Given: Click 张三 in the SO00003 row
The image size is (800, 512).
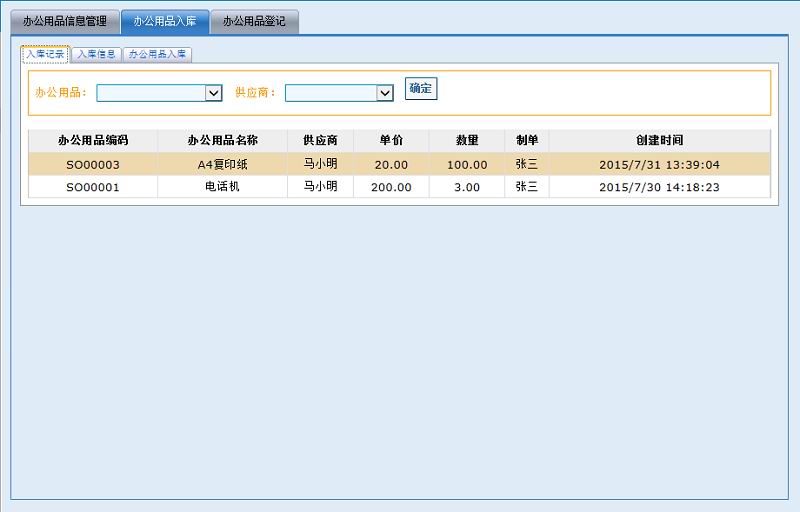Looking at the screenshot, I should tap(527, 164).
